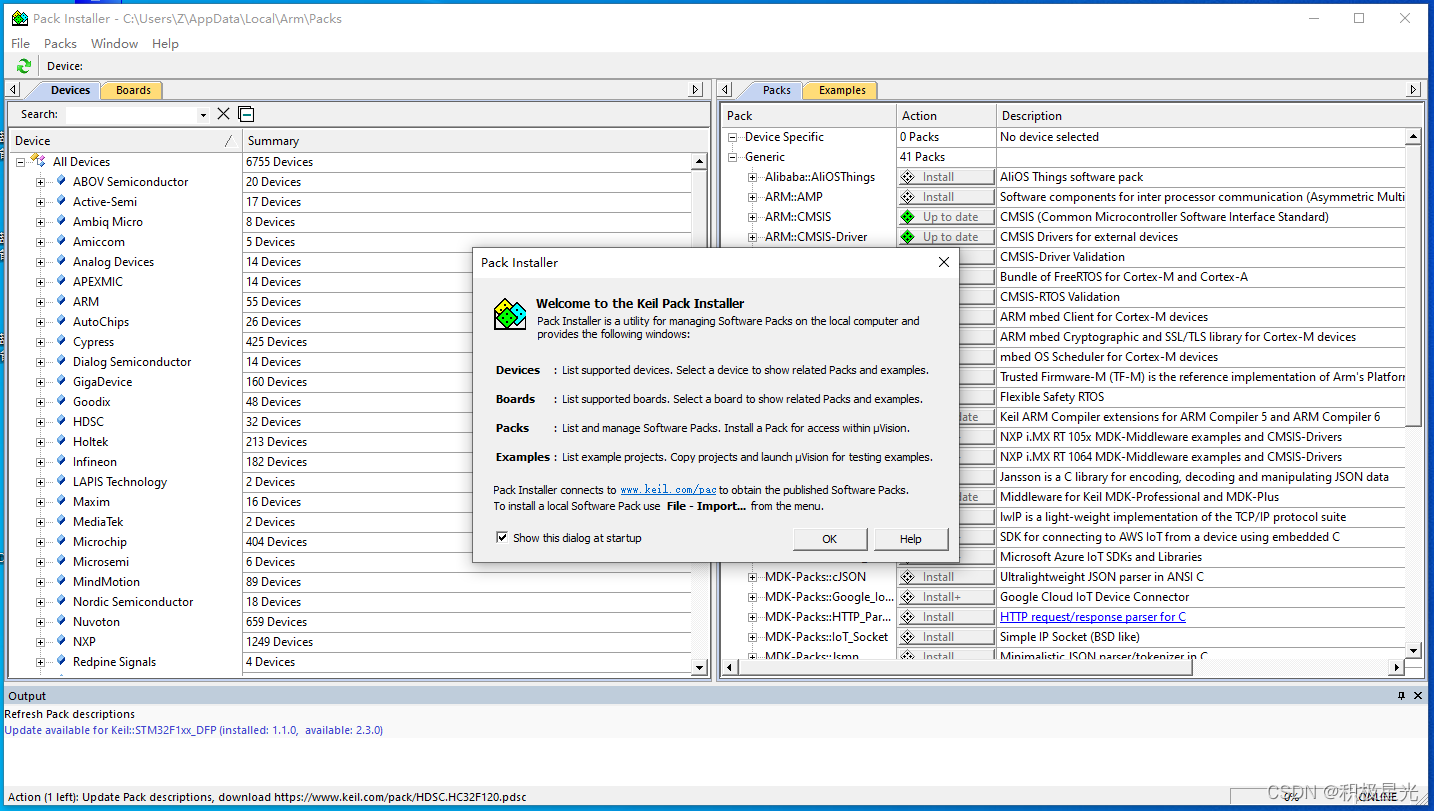Click the Maxim vendor icon
This screenshot has height=811, width=1434.
61,501
